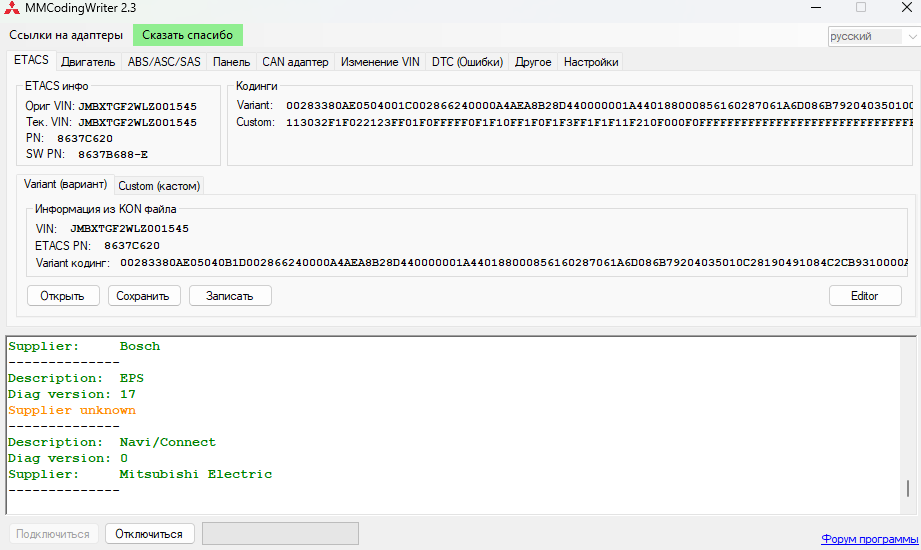Image resolution: width=921 pixels, height=550 pixels.
Task: Click the progress bar beside Отключиться
Action: (x=280, y=534)
